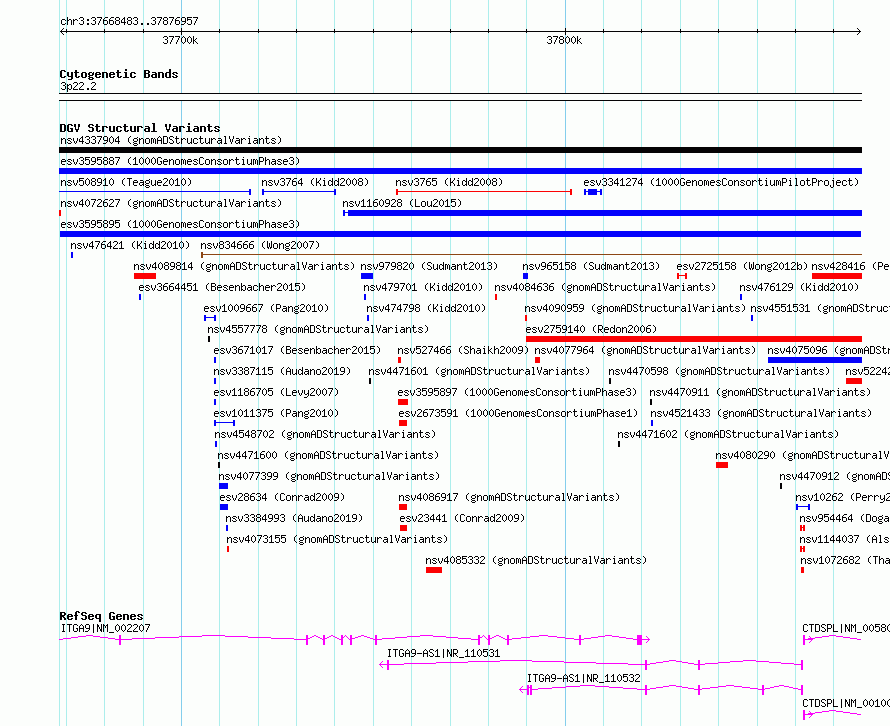Open nsv4521433 gnomAD label
Image resolution: width=890 pixels, height=726 pixels.
click(761, 413)
